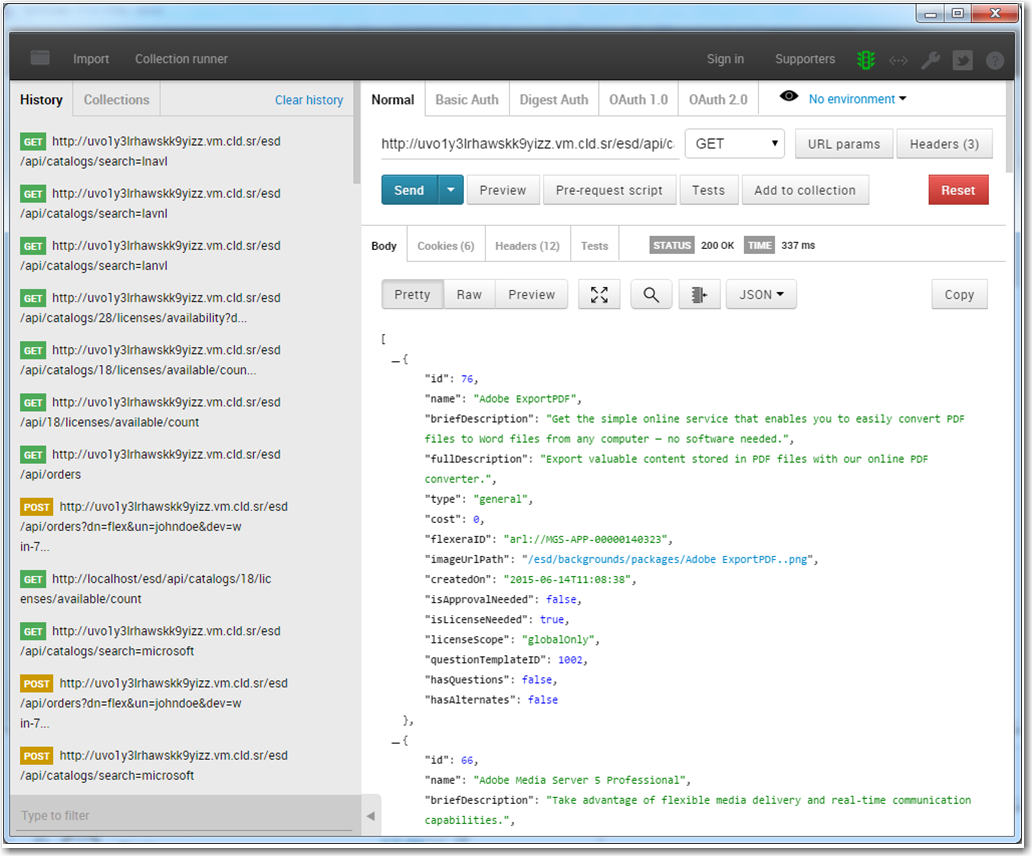The image size is (1032, 856).
Task: Open the Headers (12) response tab
Action: coord(527,243)
